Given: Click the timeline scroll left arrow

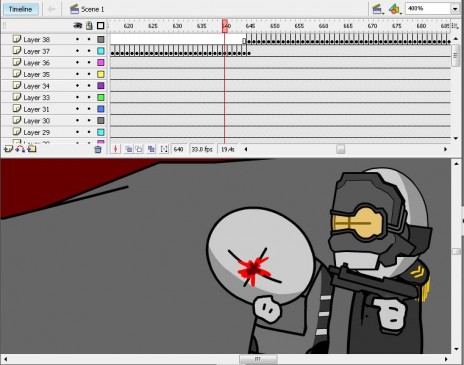Looking at the screenshot, I should click(x=246, y=149).
